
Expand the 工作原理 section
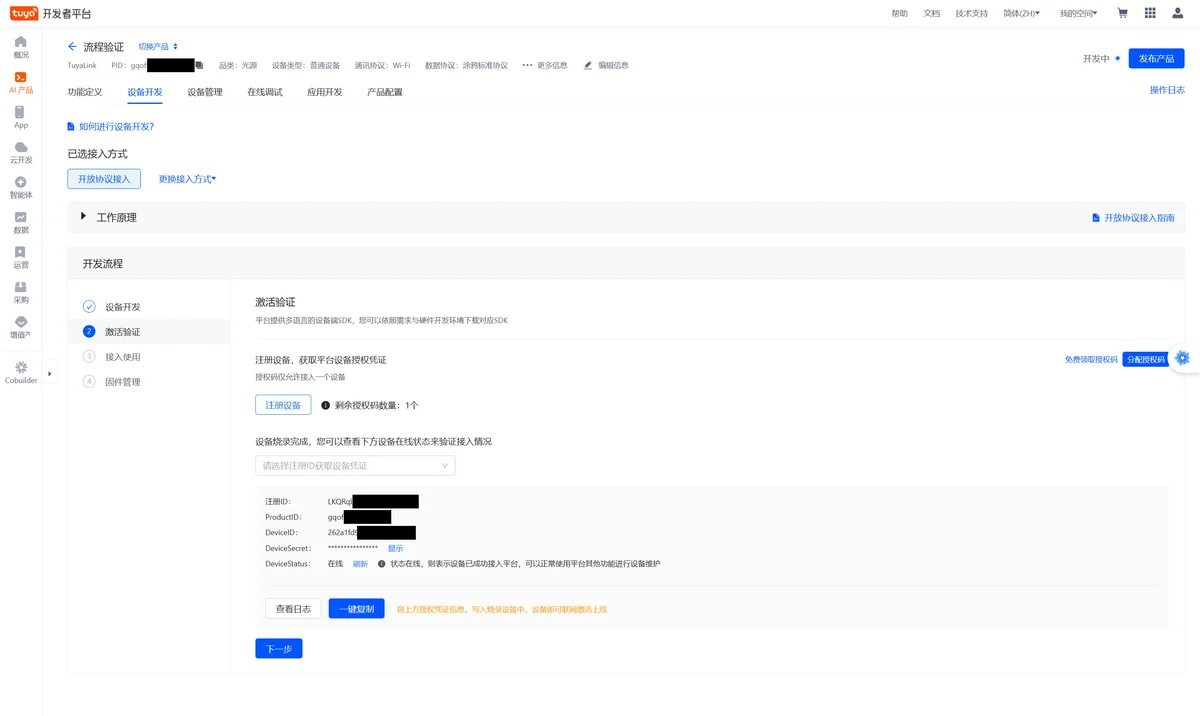(x=84, y=216)
